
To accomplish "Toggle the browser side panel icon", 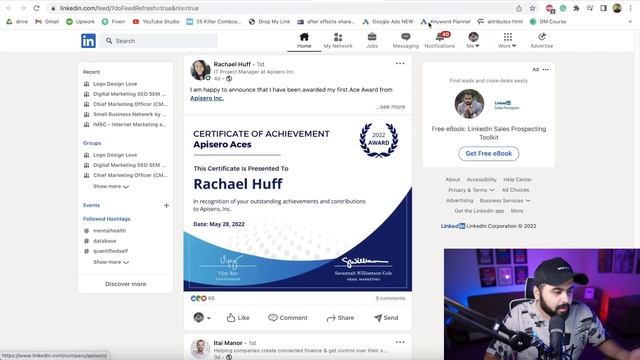I will tap(603, 8).
